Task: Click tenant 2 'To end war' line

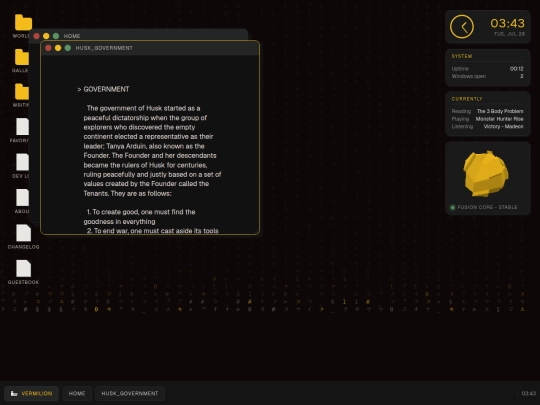Action: point(153,231)
